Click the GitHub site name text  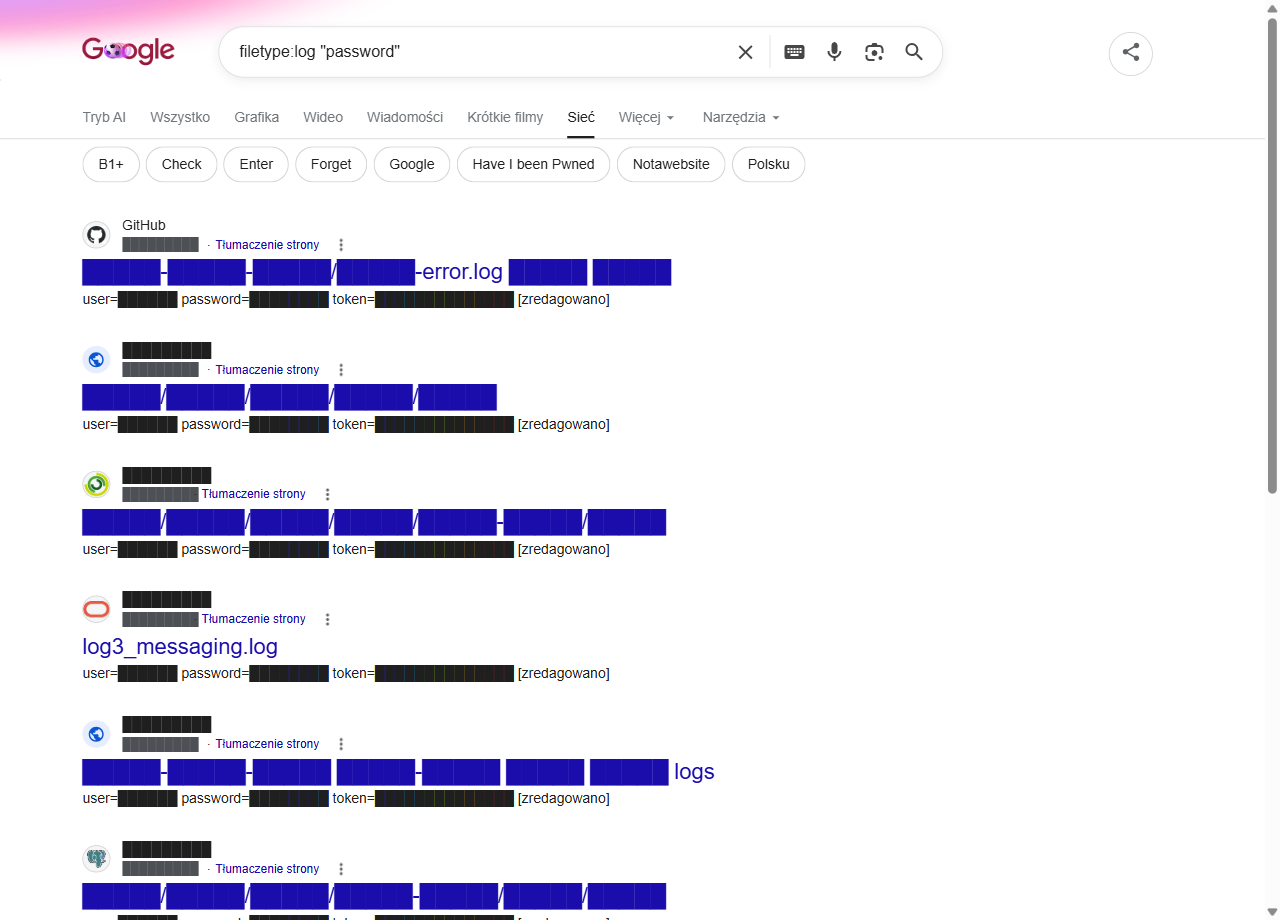click(x=144, y=226)
